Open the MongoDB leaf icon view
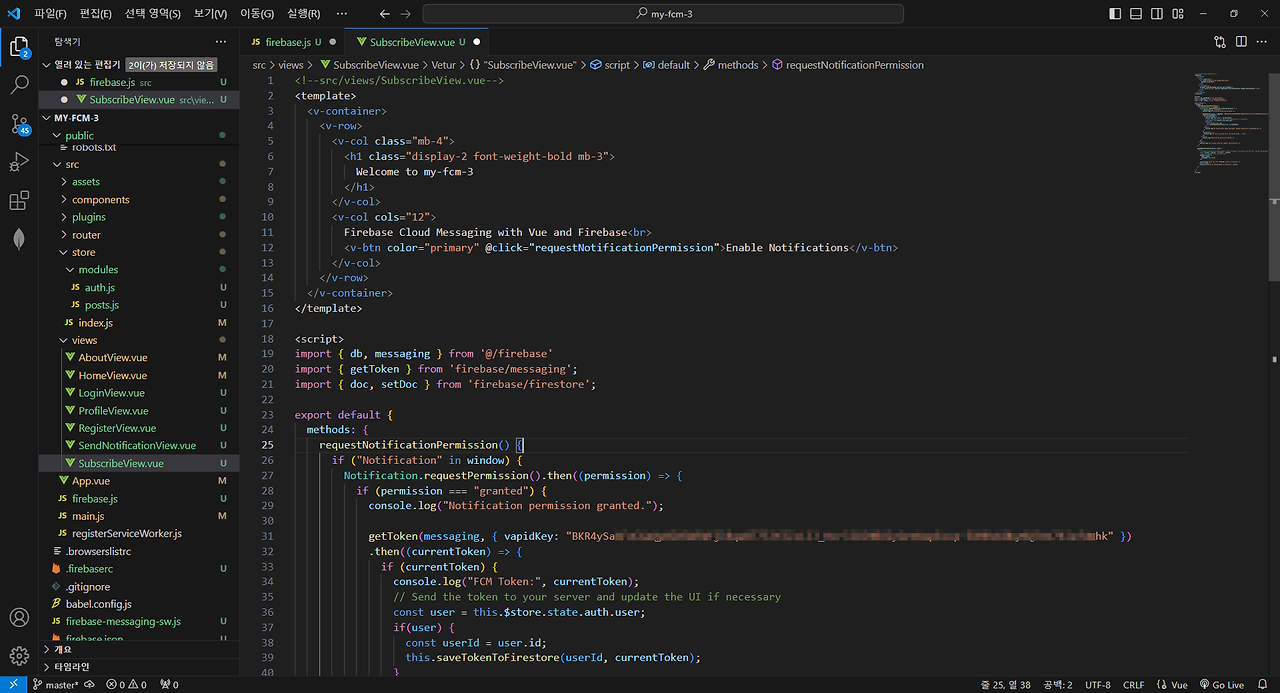The width and height of the screenshot is (1280, 693). (x=19, y=239)
